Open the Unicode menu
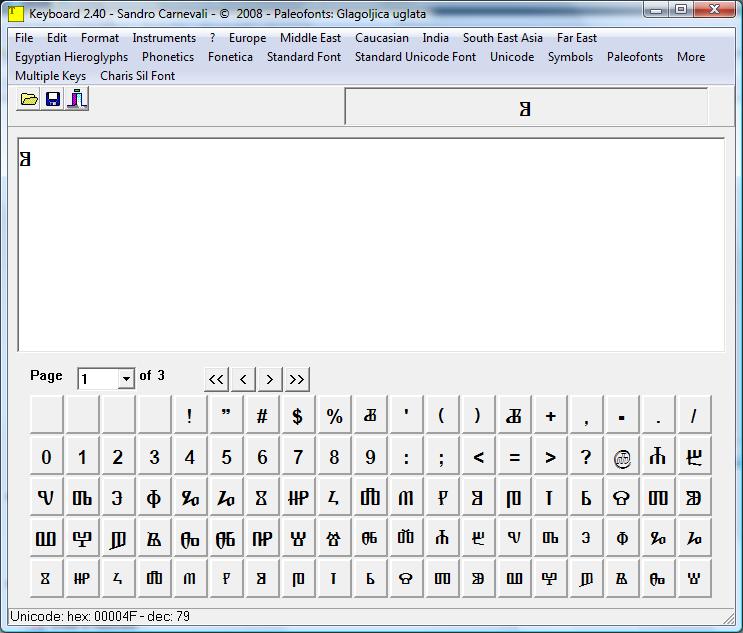This screenshot has width=743, height=633. [x=512, y=57]
